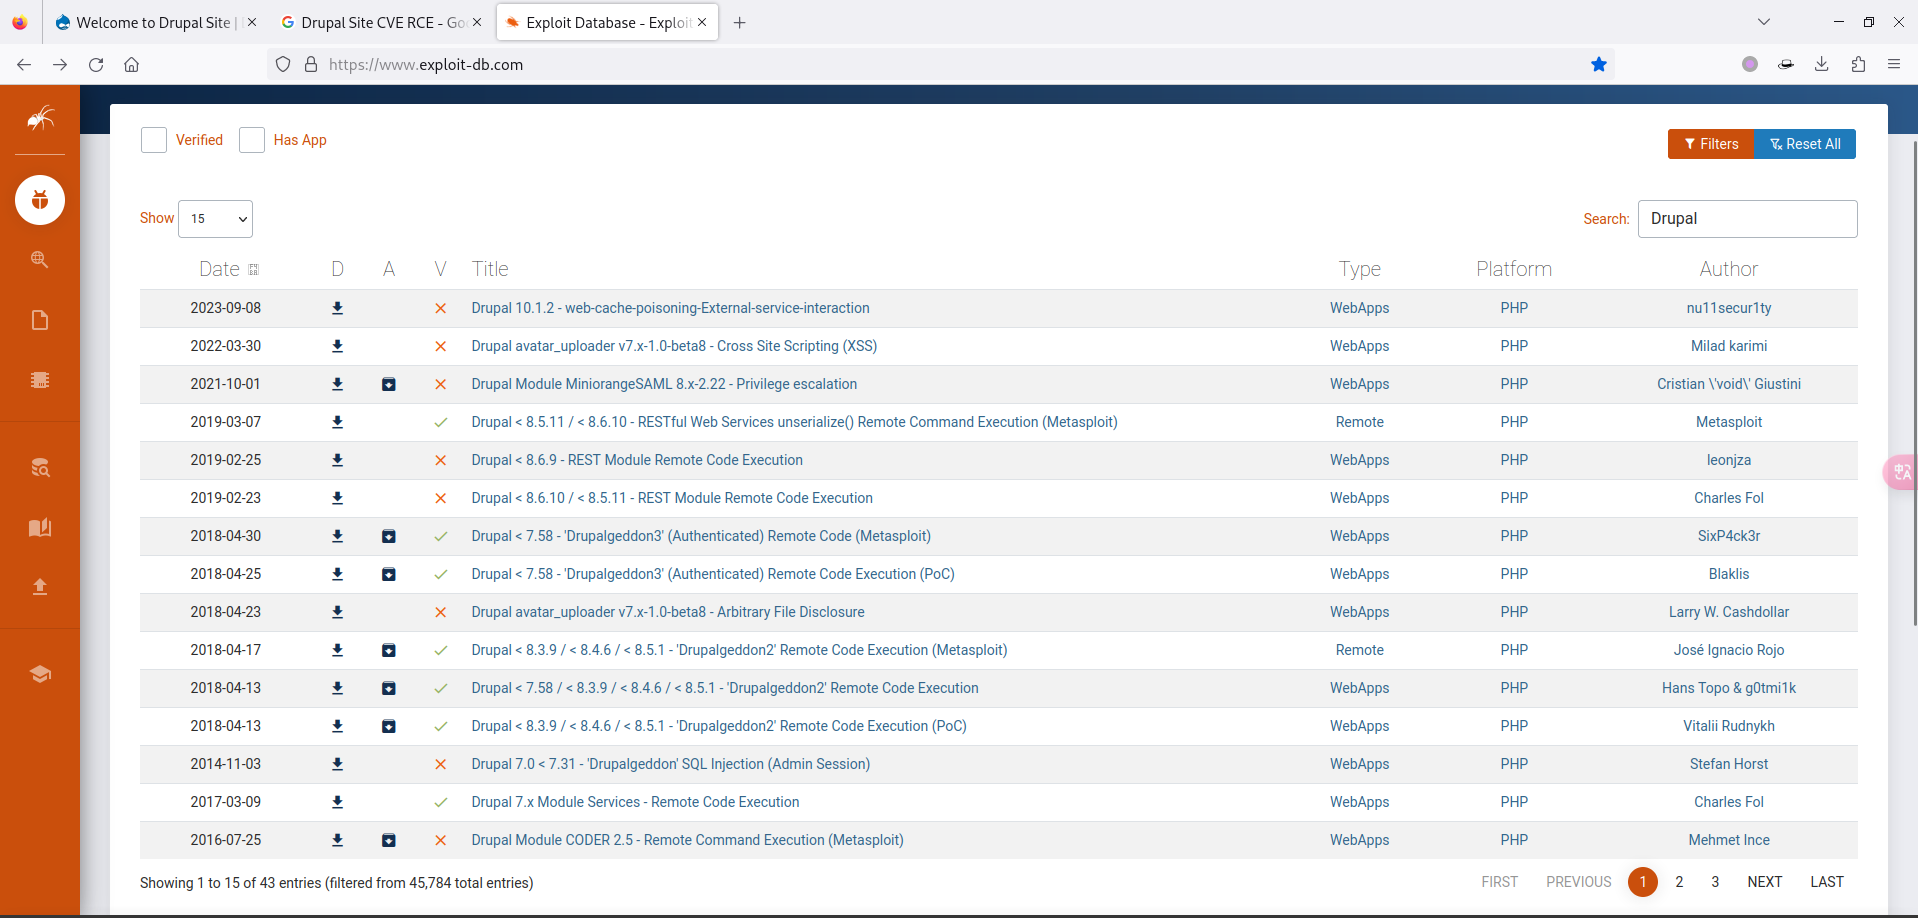Toggle the Has App checkbox
The height and width of the screenshot is (918, 1918).
coord(252,140)
